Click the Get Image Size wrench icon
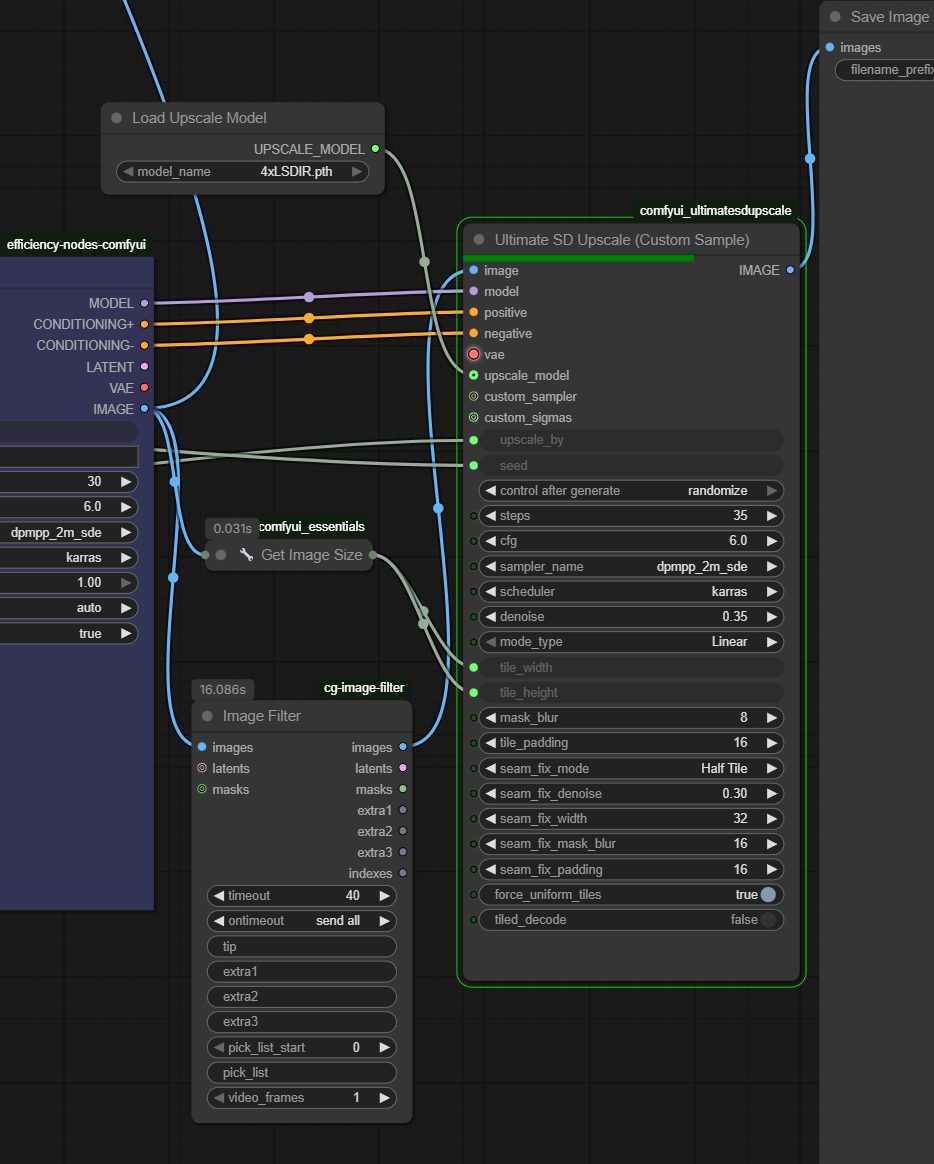The image size is (934, 1164). pyautogui.click(x=246, y=555)
